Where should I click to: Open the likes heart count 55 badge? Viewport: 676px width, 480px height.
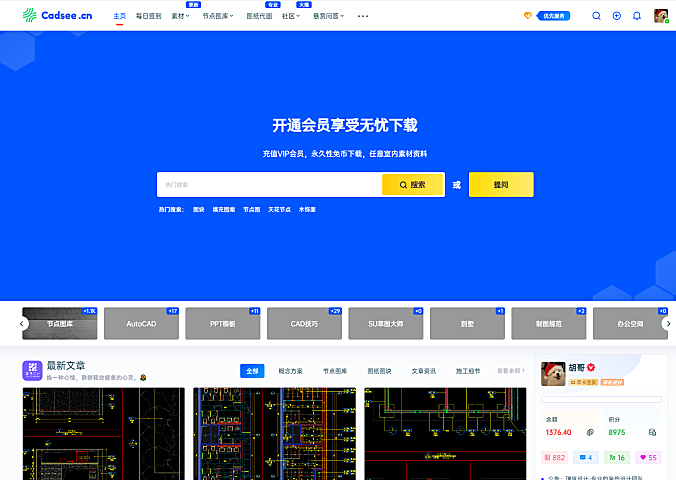(x=648, y=458)
